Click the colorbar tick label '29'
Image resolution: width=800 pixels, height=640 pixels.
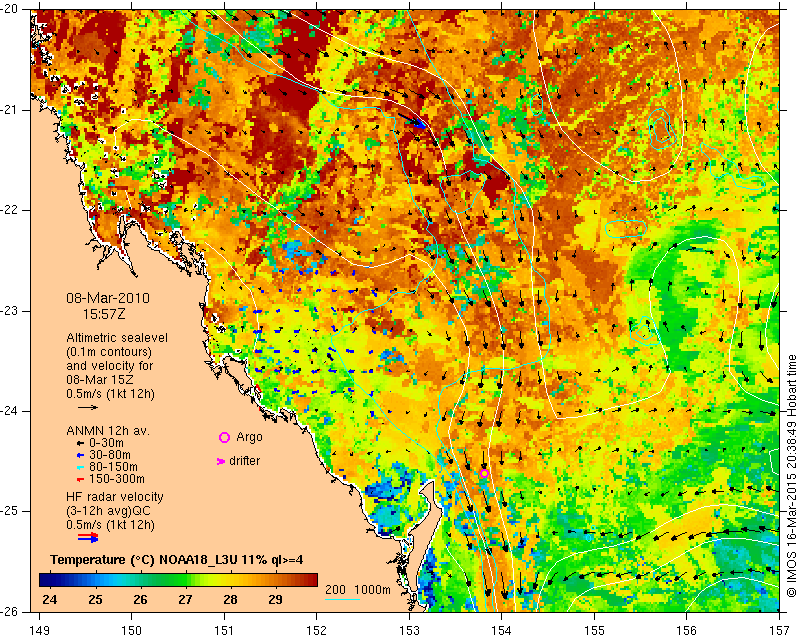tap(276, 599)
